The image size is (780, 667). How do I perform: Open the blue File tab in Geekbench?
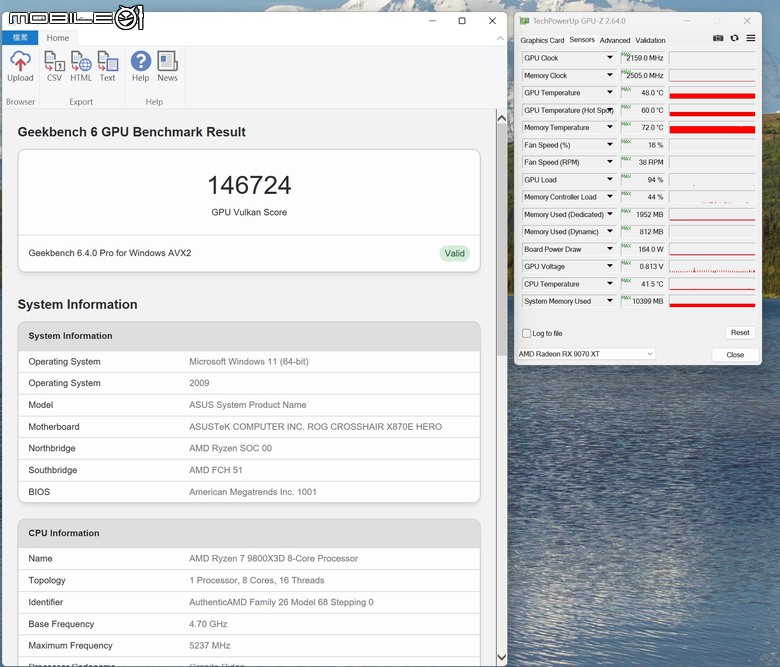20,38
